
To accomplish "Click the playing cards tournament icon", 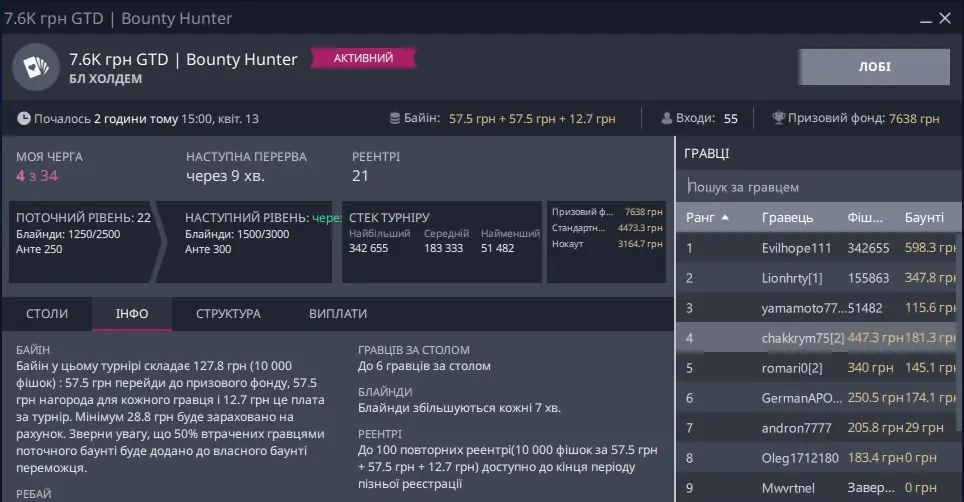I will pos(36,67).
